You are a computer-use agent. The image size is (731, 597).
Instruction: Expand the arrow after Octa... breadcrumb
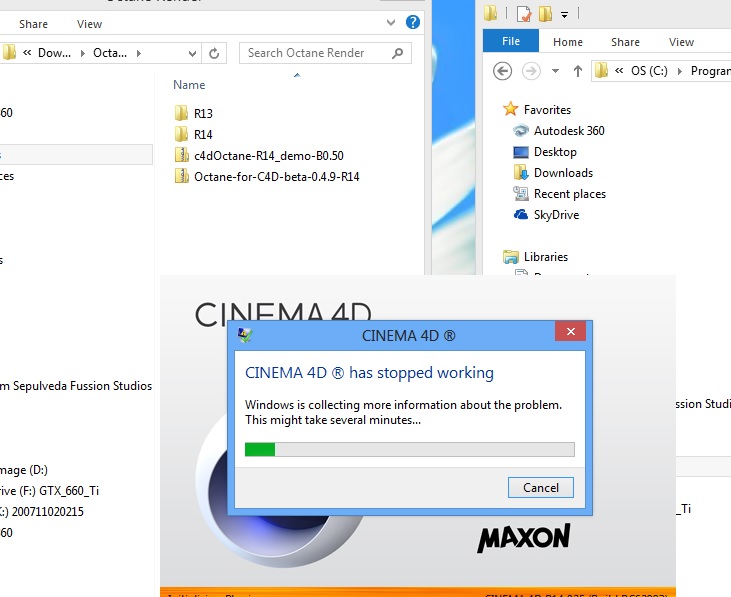tap(138, 53)
